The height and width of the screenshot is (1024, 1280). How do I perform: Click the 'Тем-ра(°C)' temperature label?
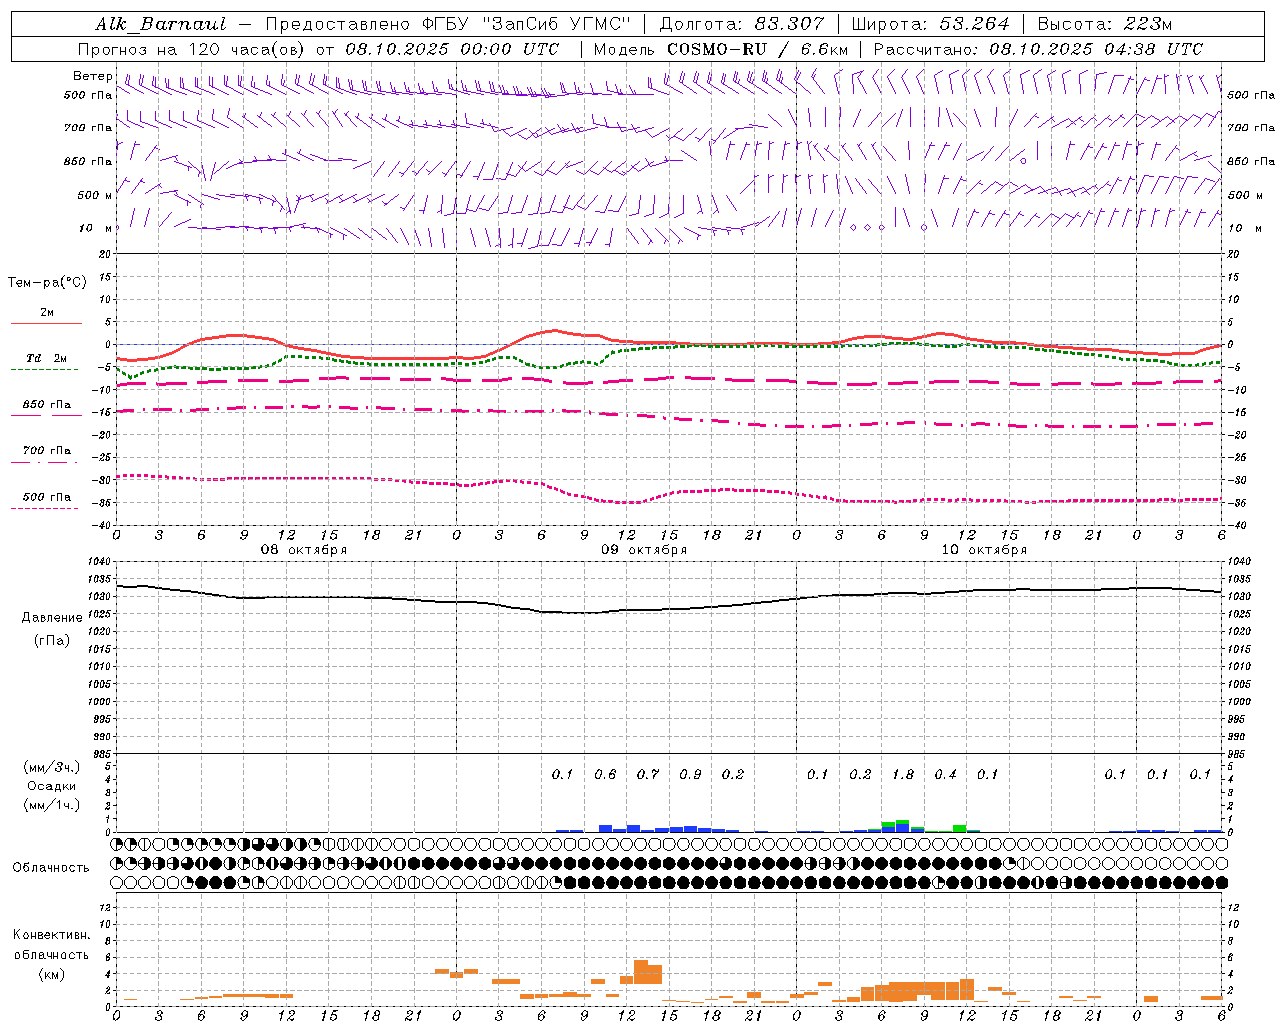(47, 283)
